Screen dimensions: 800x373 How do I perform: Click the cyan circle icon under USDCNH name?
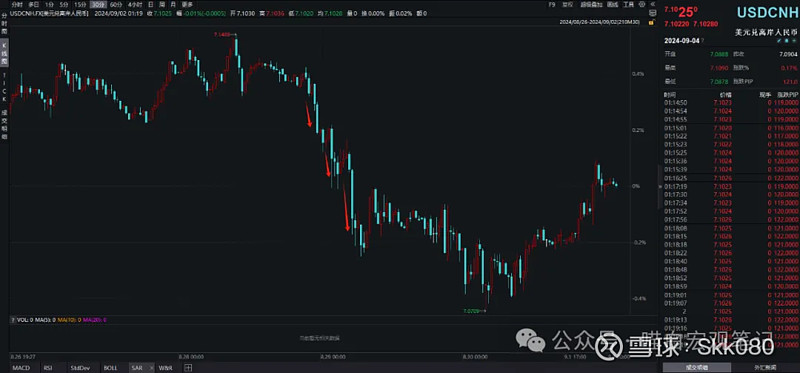tap(787, 40)
